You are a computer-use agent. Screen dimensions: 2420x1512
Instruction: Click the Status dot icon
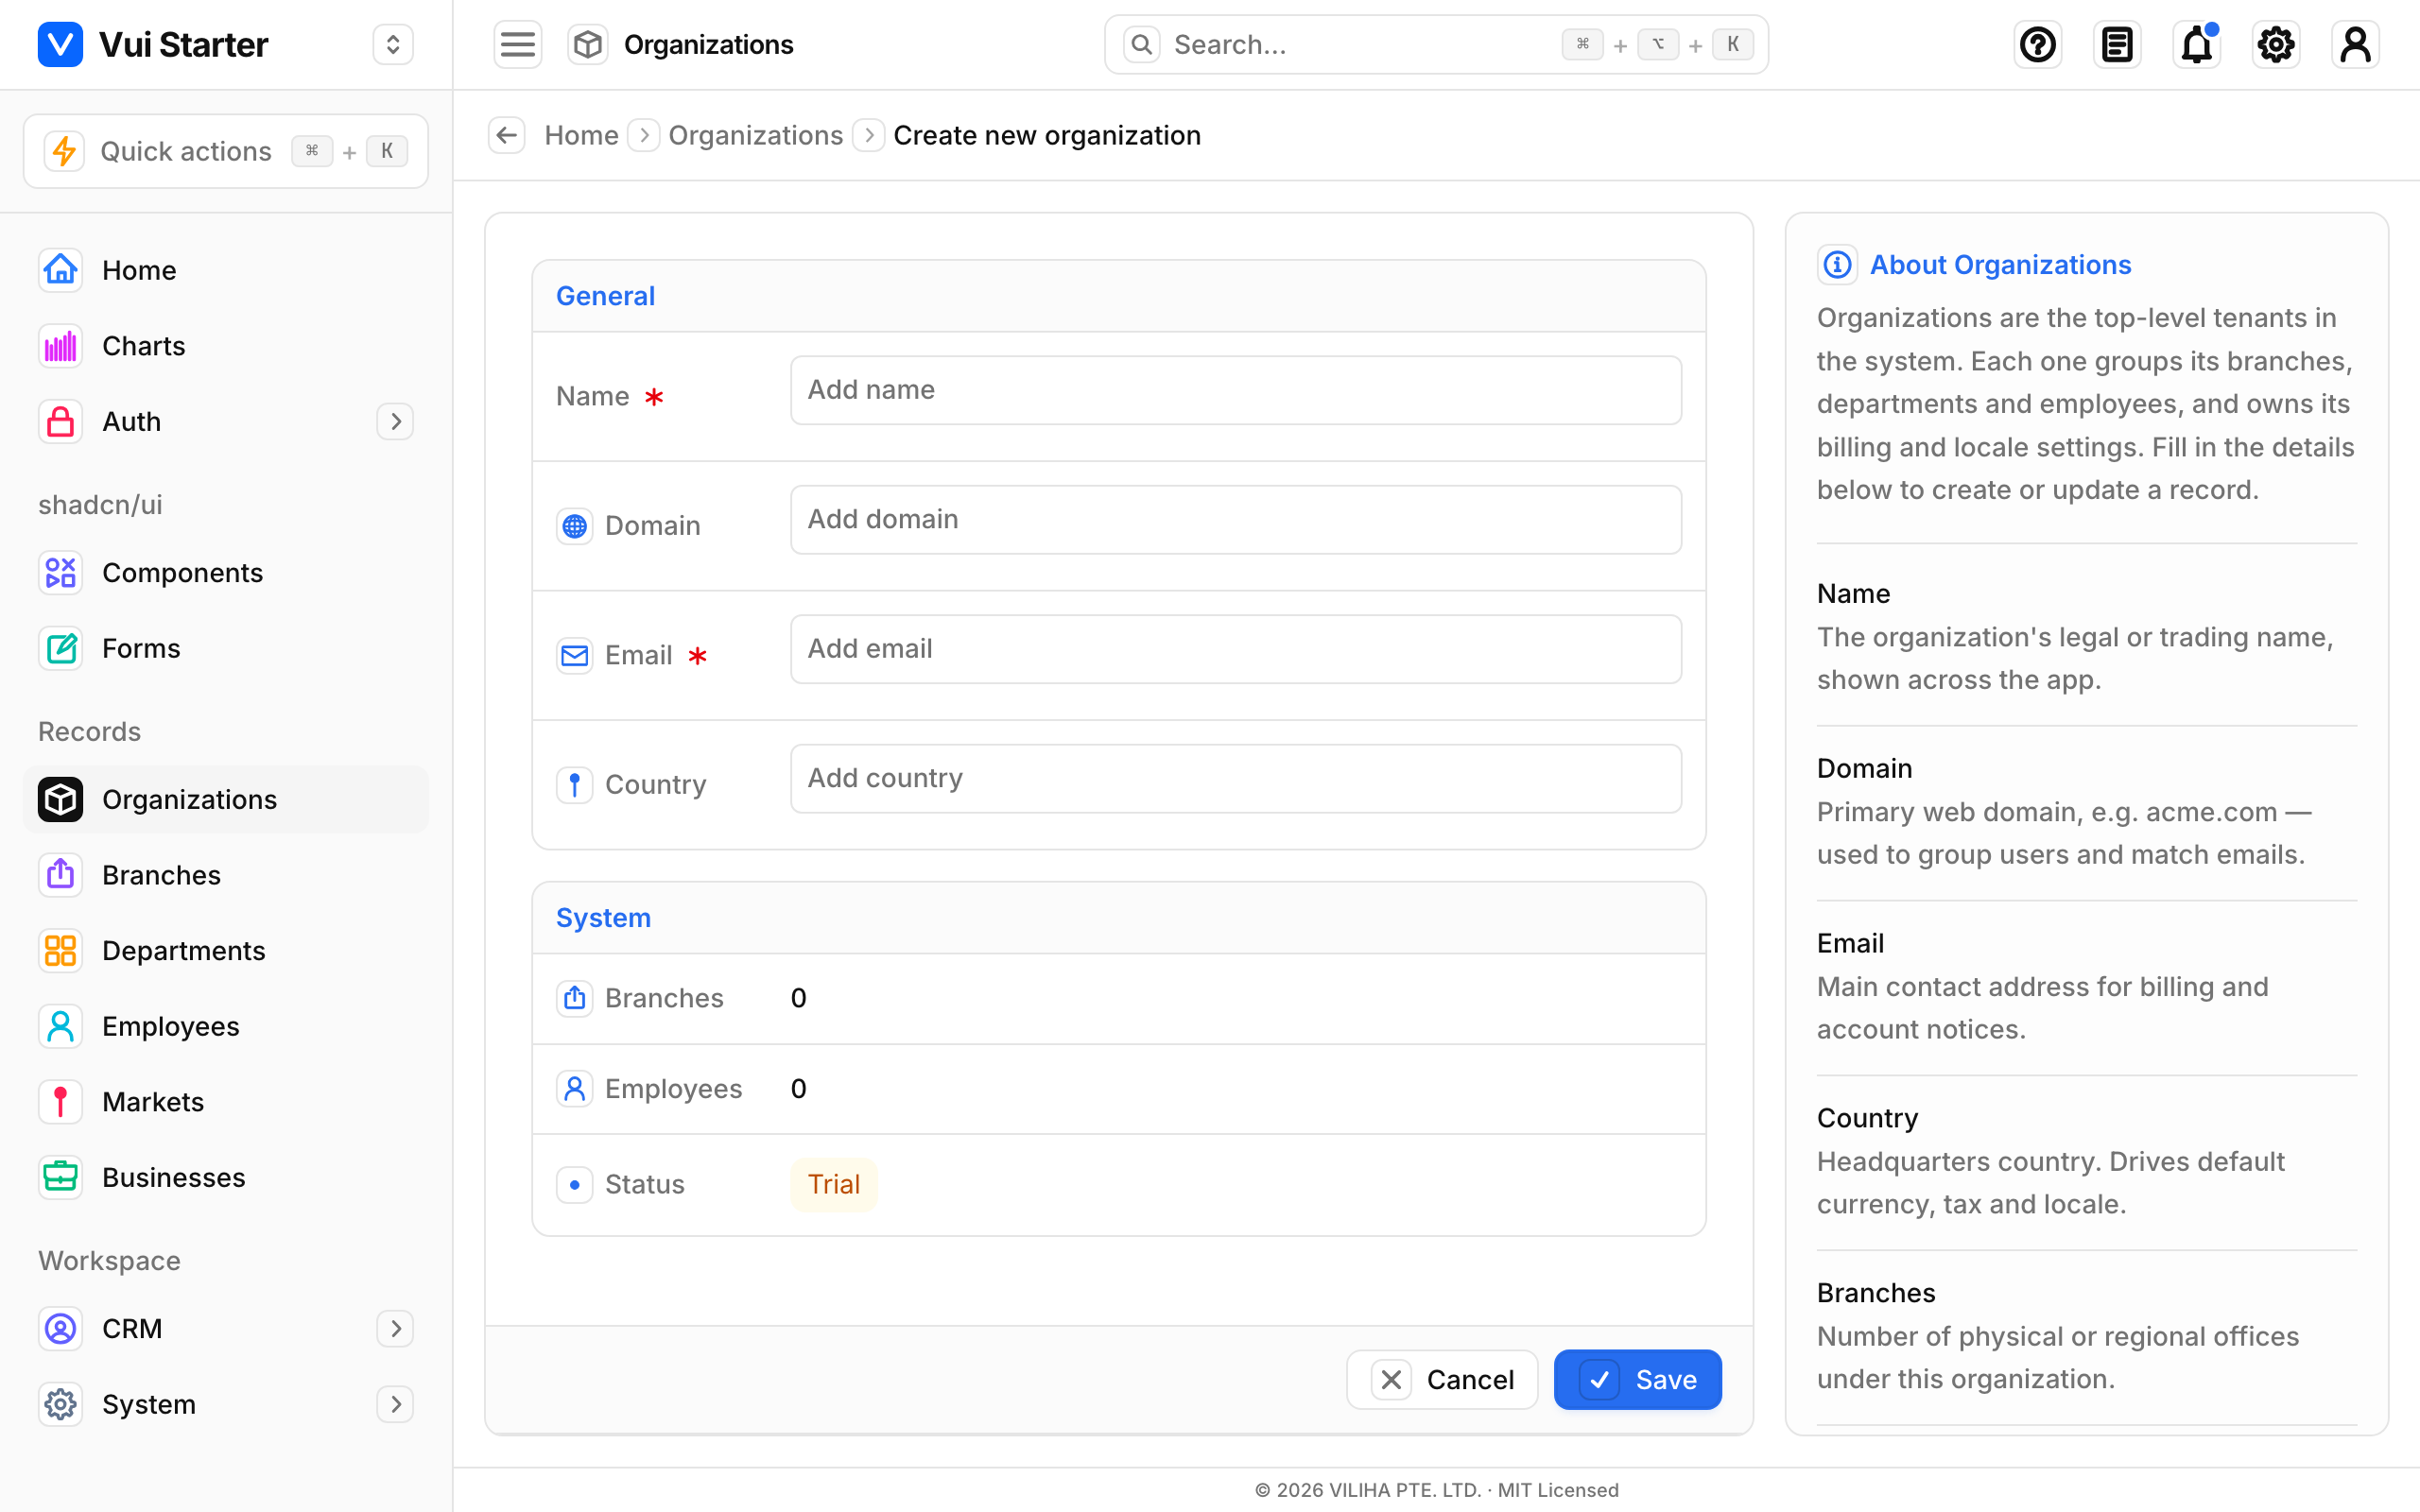(x=574, y=1185)
